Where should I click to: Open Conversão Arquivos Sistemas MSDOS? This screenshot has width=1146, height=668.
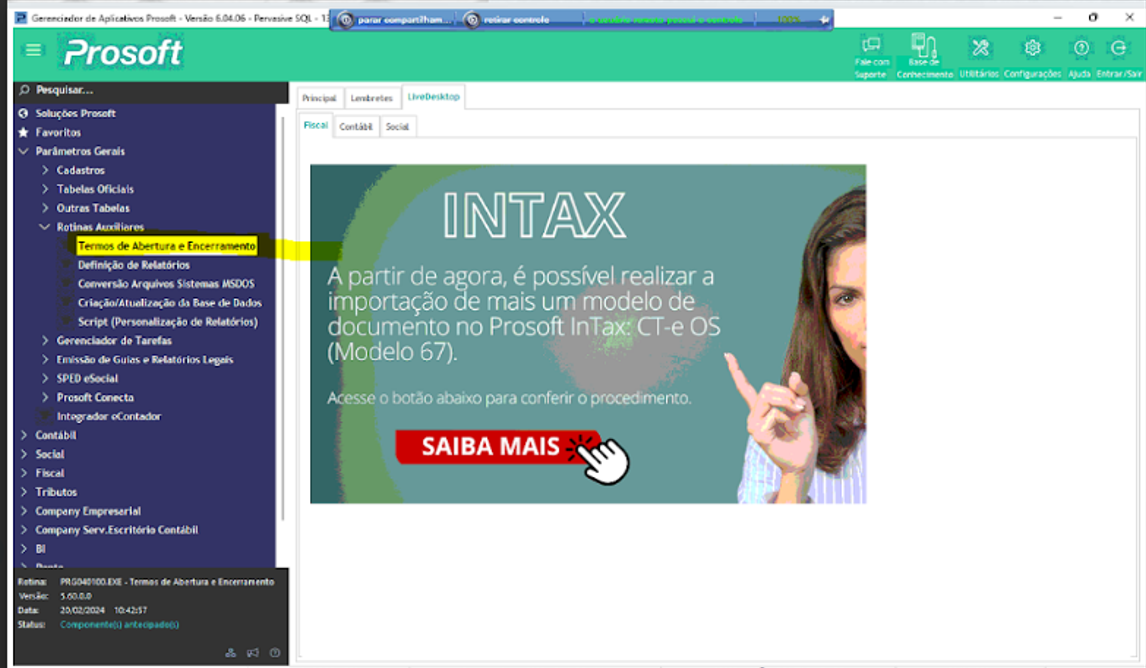click(166, 284)
